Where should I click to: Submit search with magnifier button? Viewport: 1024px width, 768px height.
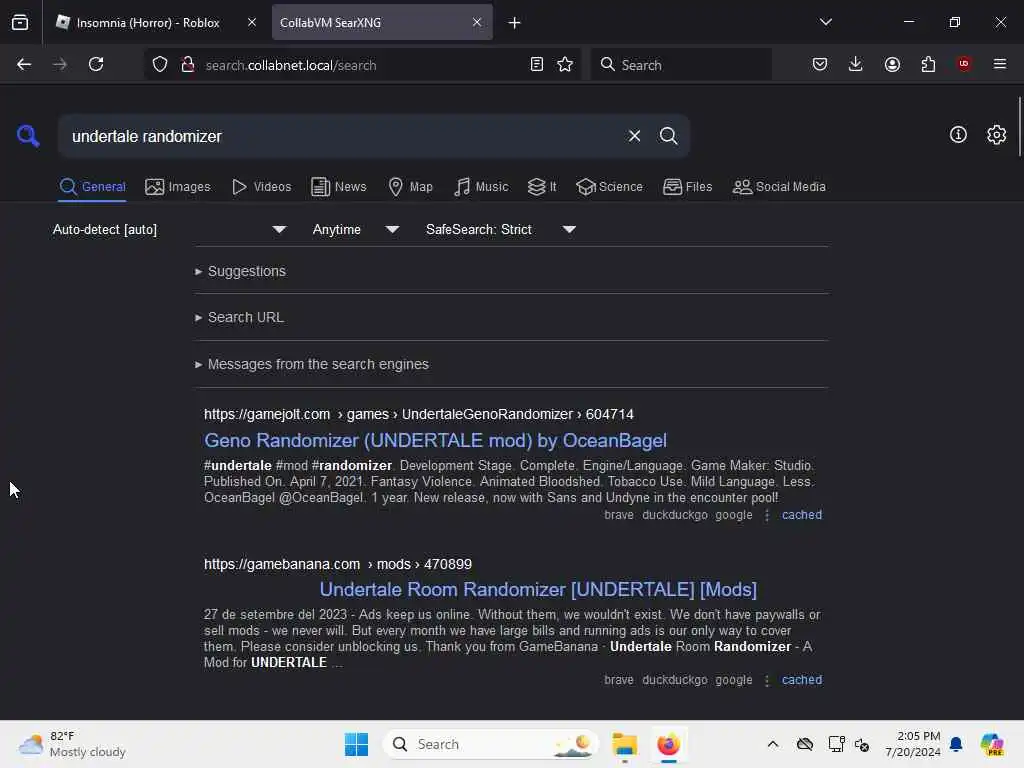point(668,136)
